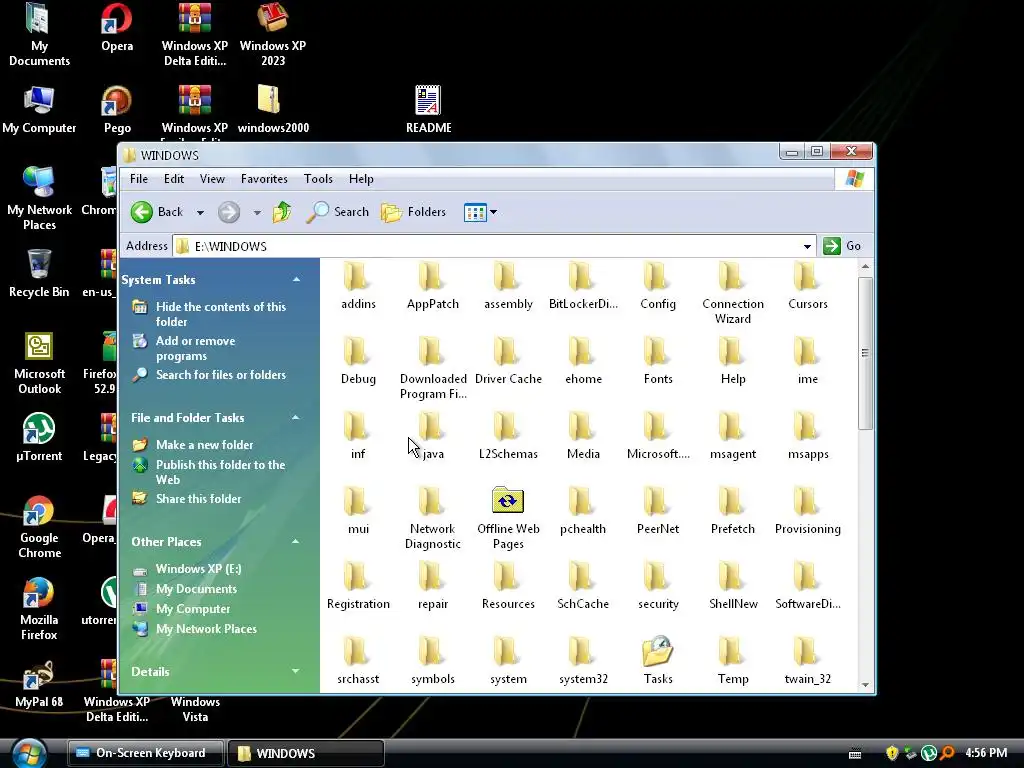Click Share this folder link
Viewport: 1024px width, 768px height.
(199, 499)
